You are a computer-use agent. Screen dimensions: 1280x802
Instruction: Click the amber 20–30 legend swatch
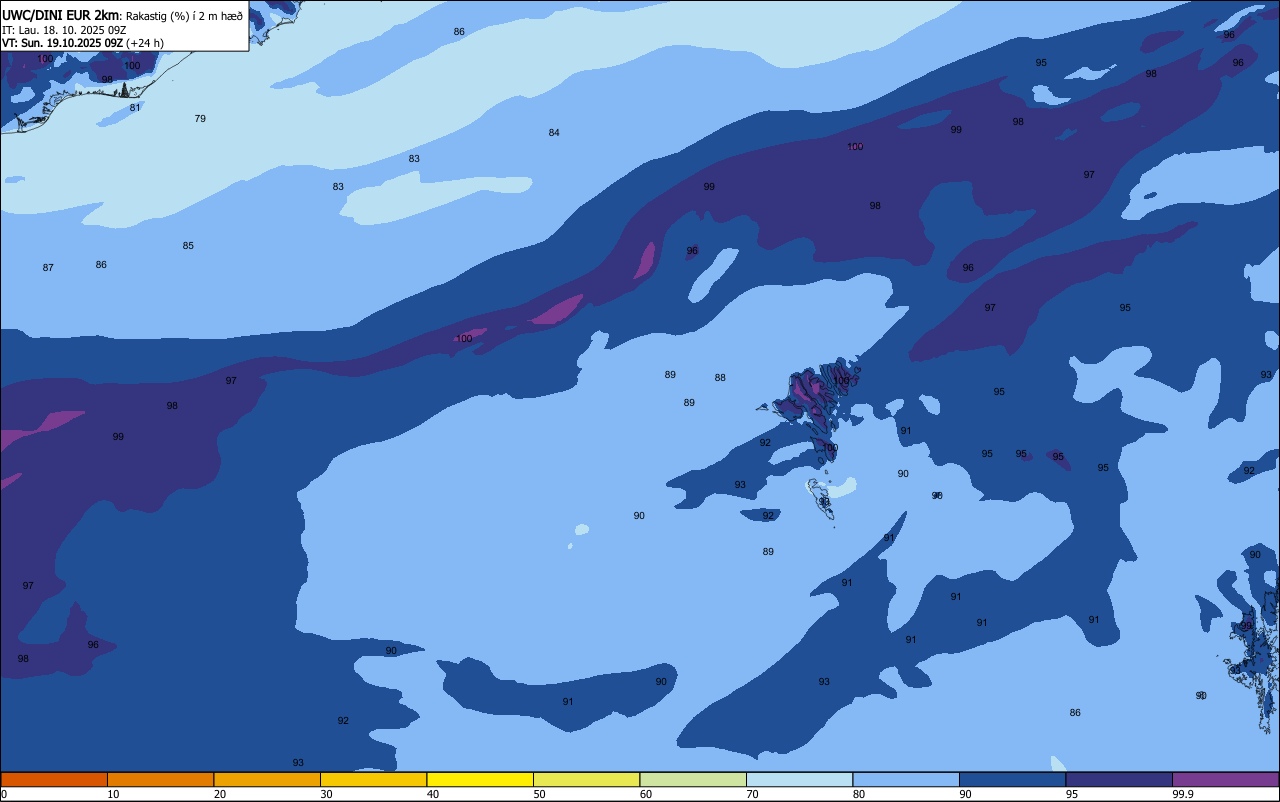pos(267,779)
